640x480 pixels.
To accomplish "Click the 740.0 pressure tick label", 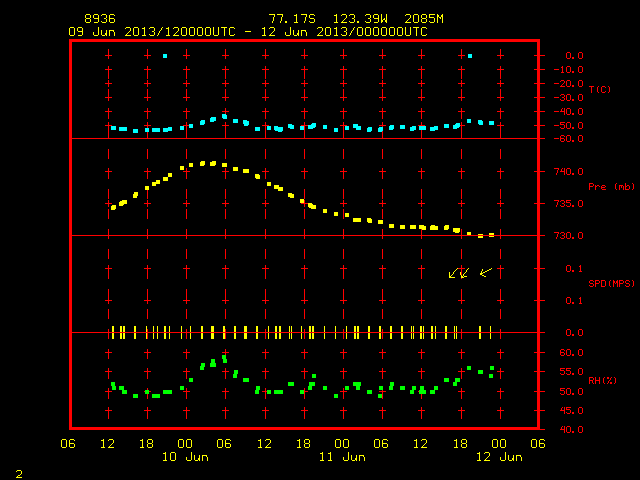I will point(569,171).
